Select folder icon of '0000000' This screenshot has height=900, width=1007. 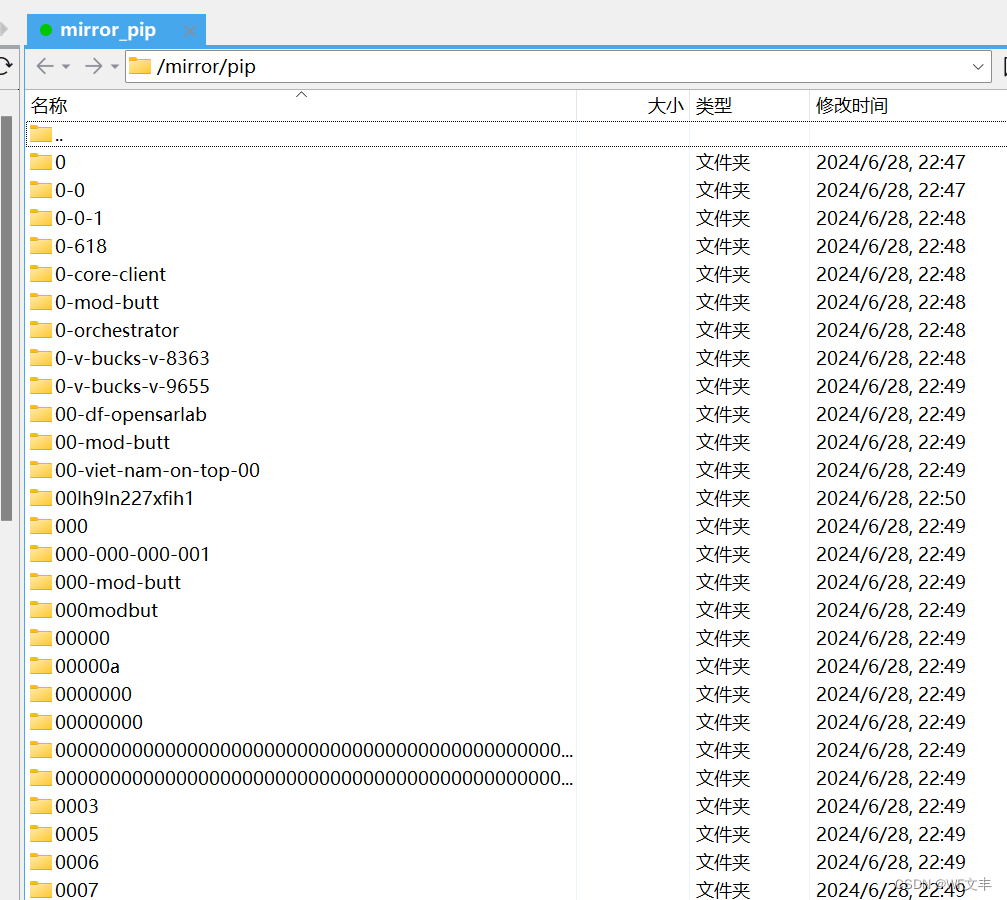[40, 694]
